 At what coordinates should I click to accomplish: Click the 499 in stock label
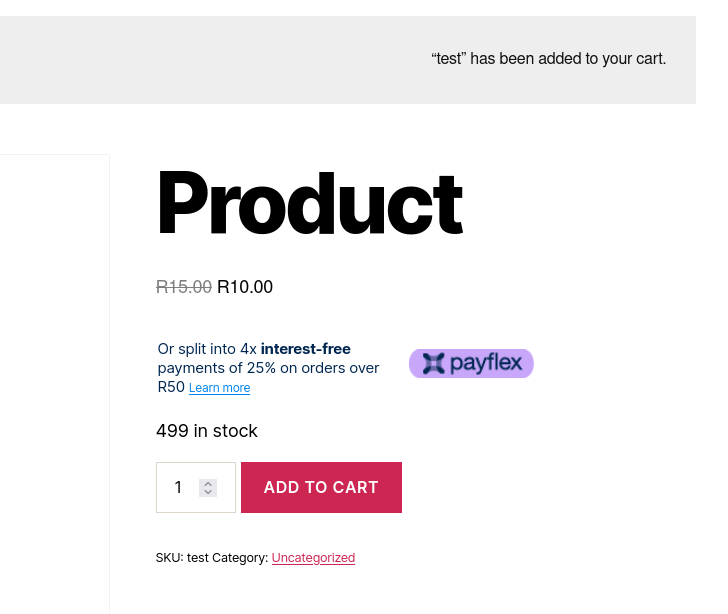pyautogui.click(x=207, y=431)
